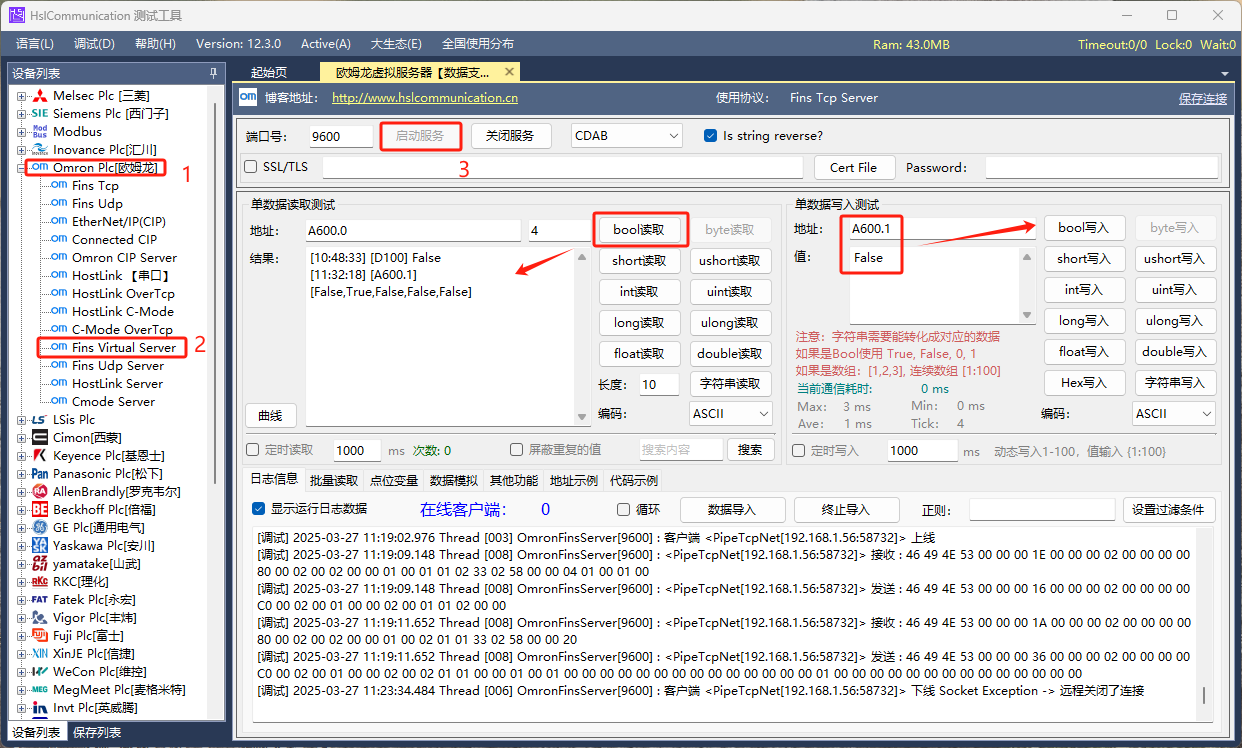Click the log output vertical scrollbar

(x=1204, y=694)
